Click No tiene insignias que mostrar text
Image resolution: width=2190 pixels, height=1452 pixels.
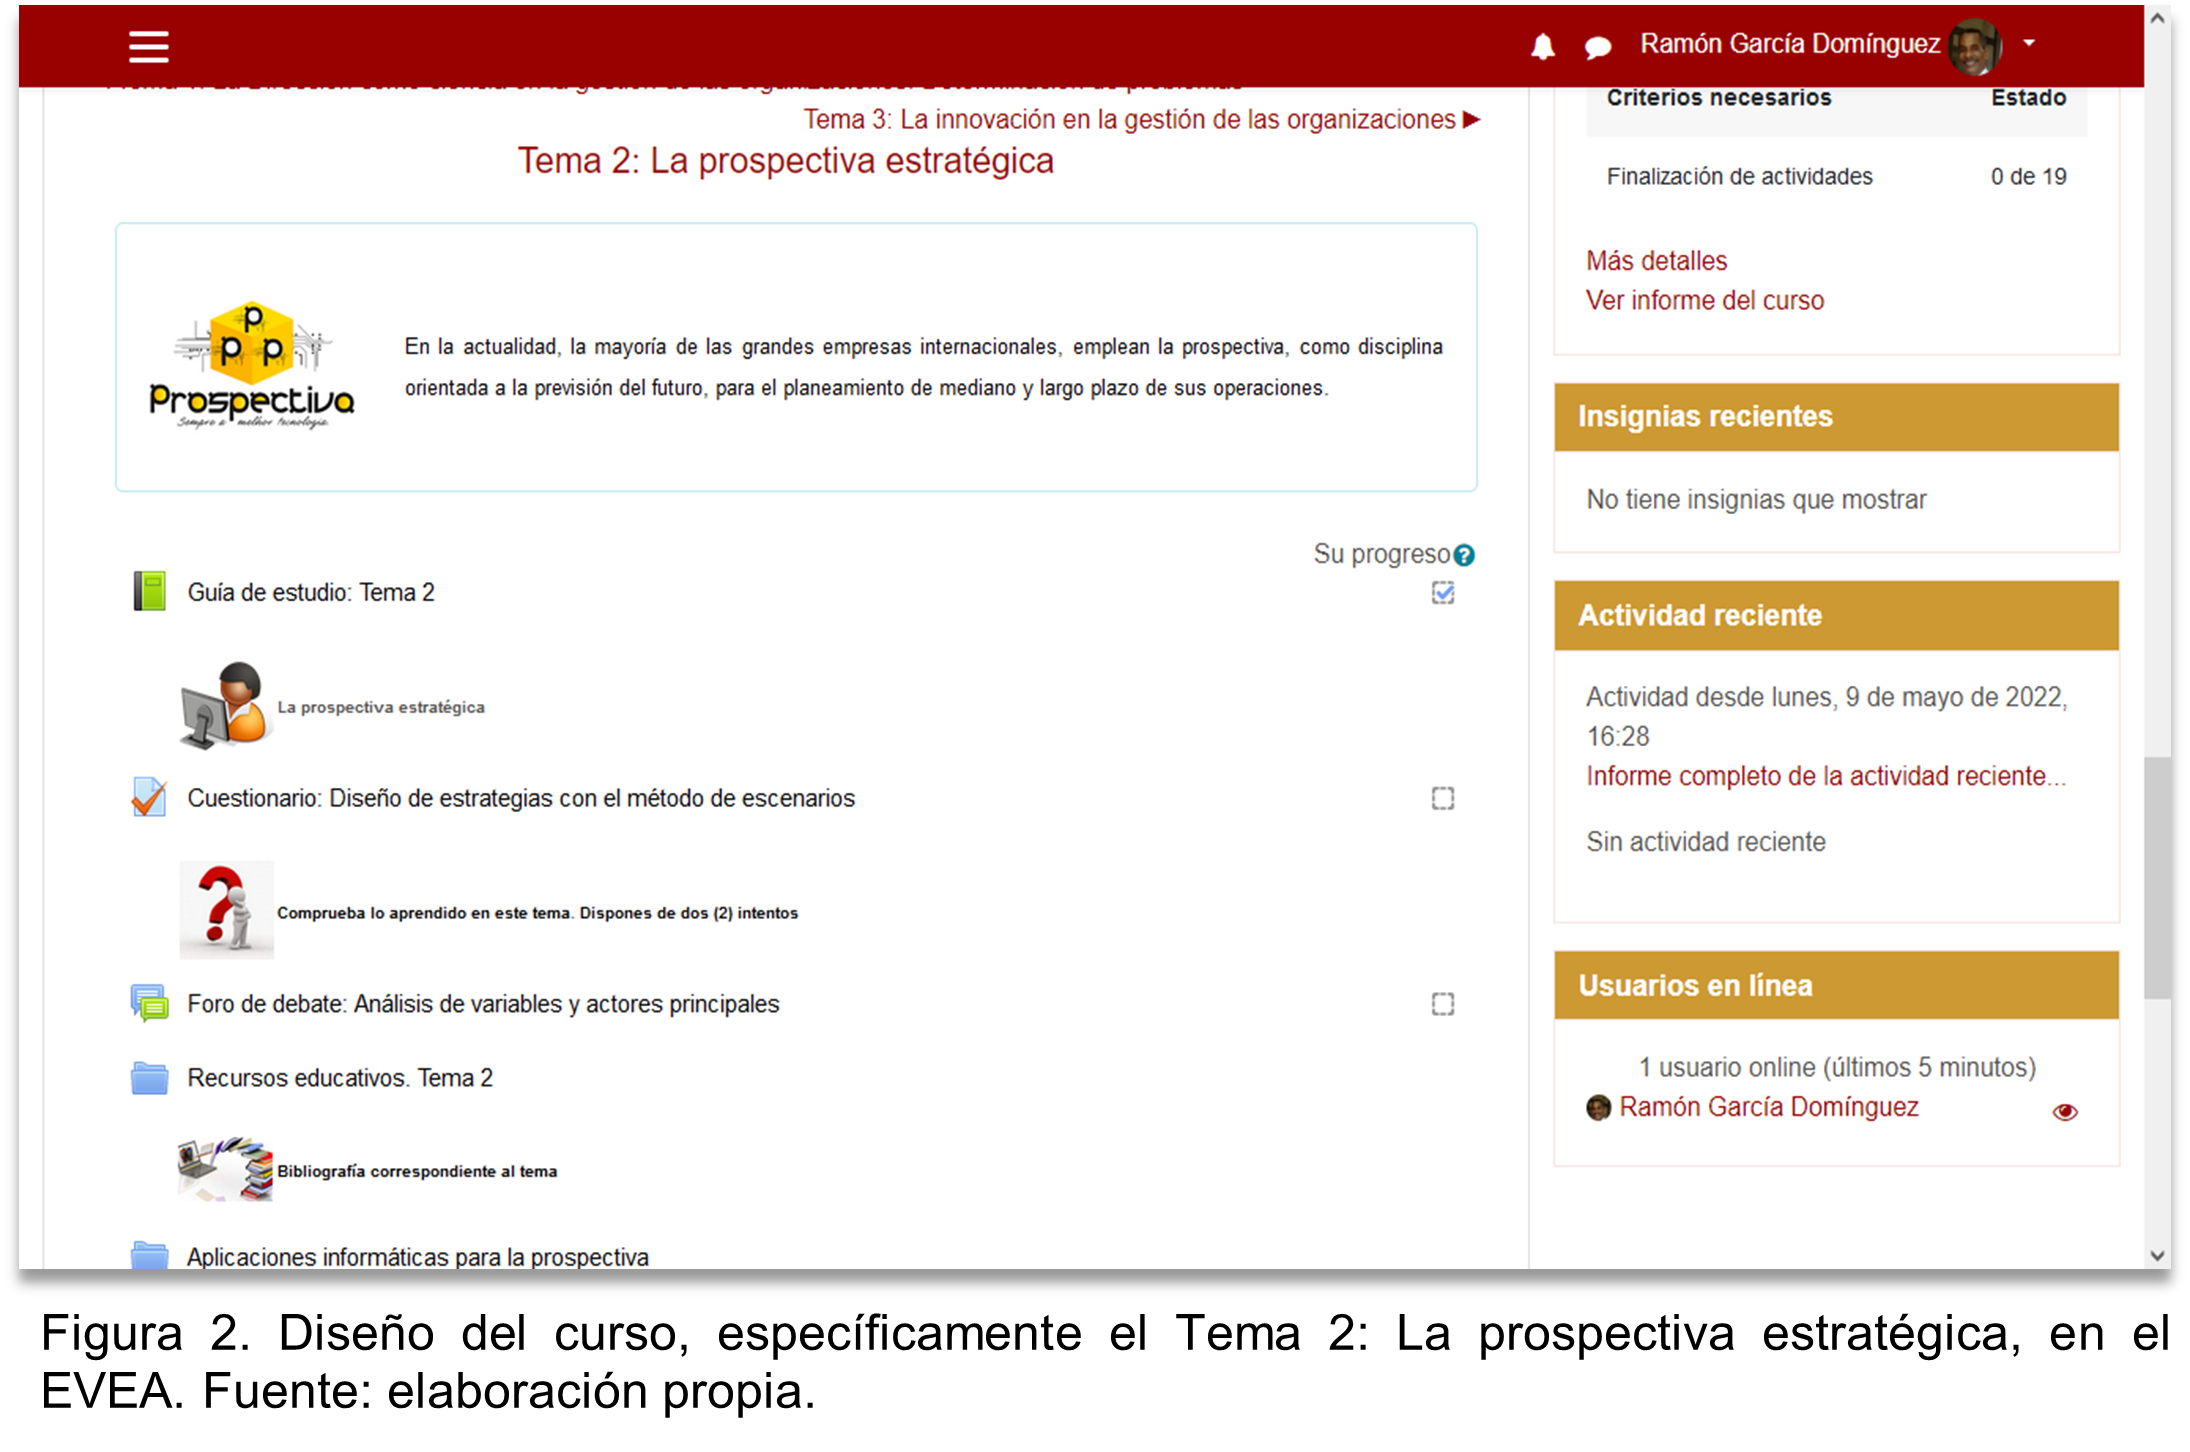pyautogui.click(x=1756, y=499)
